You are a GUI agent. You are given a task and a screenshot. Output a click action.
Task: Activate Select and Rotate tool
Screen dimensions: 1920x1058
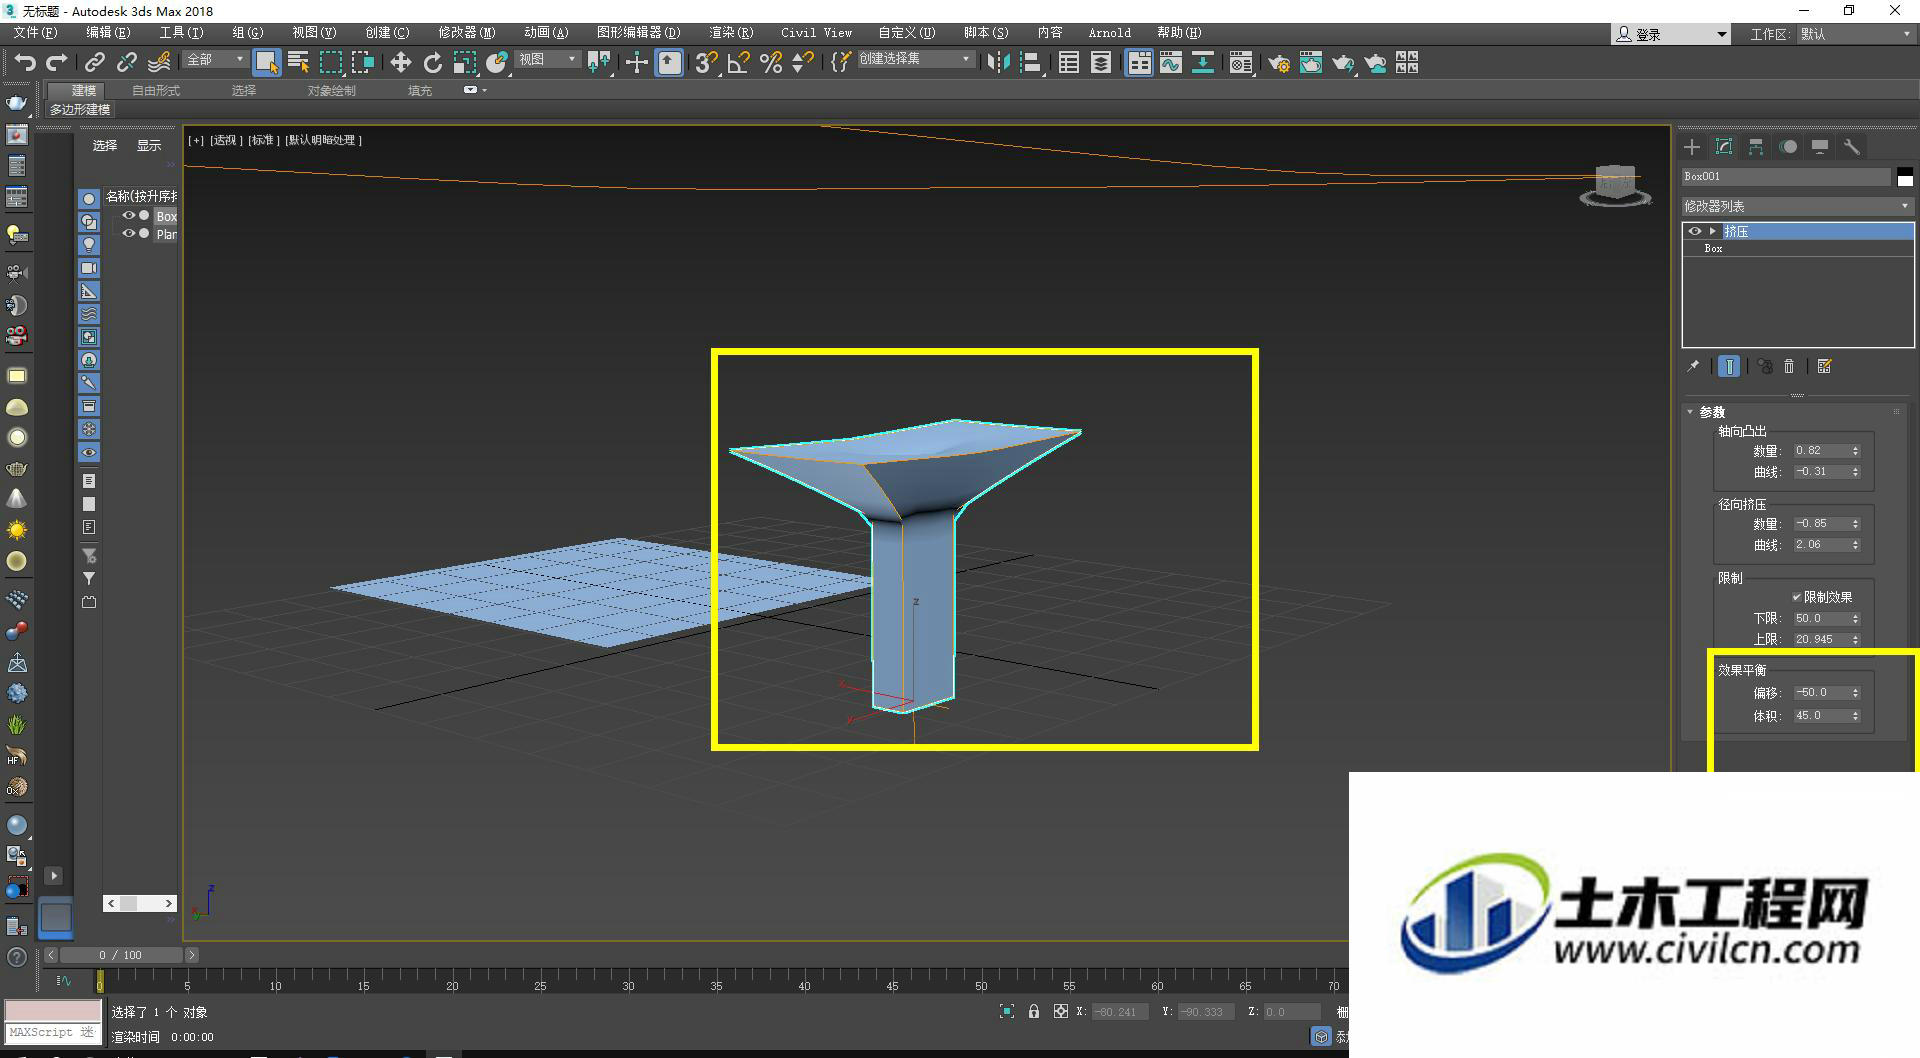click(x=432, y=63)
